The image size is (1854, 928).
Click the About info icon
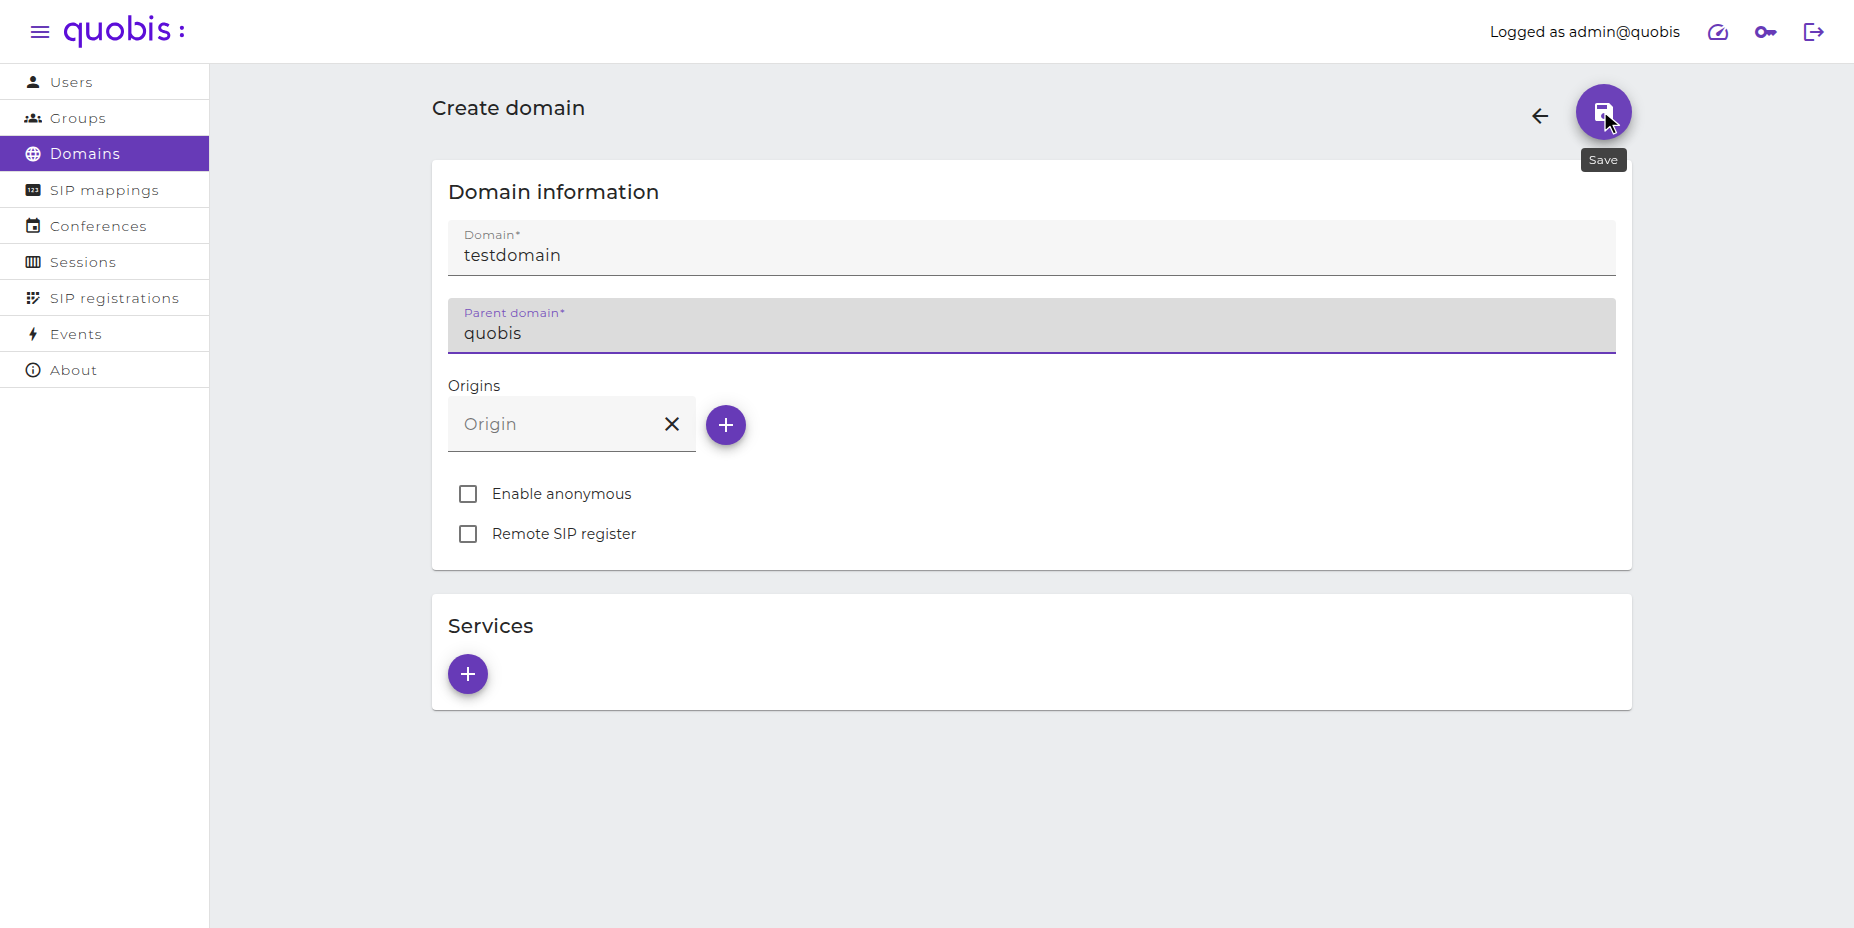(x=33, y=370)
